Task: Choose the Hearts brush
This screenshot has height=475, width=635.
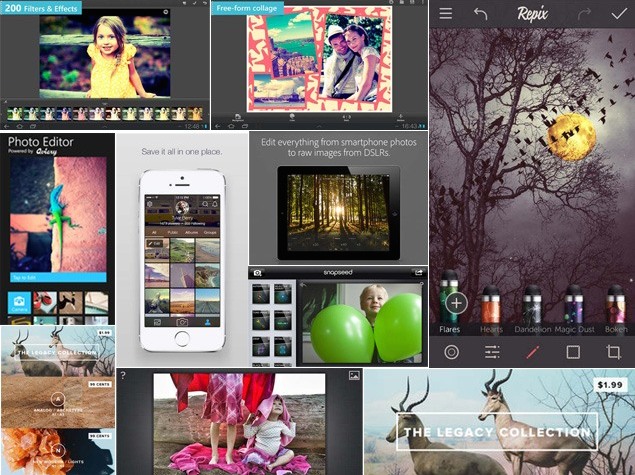Action: (491, 304)
